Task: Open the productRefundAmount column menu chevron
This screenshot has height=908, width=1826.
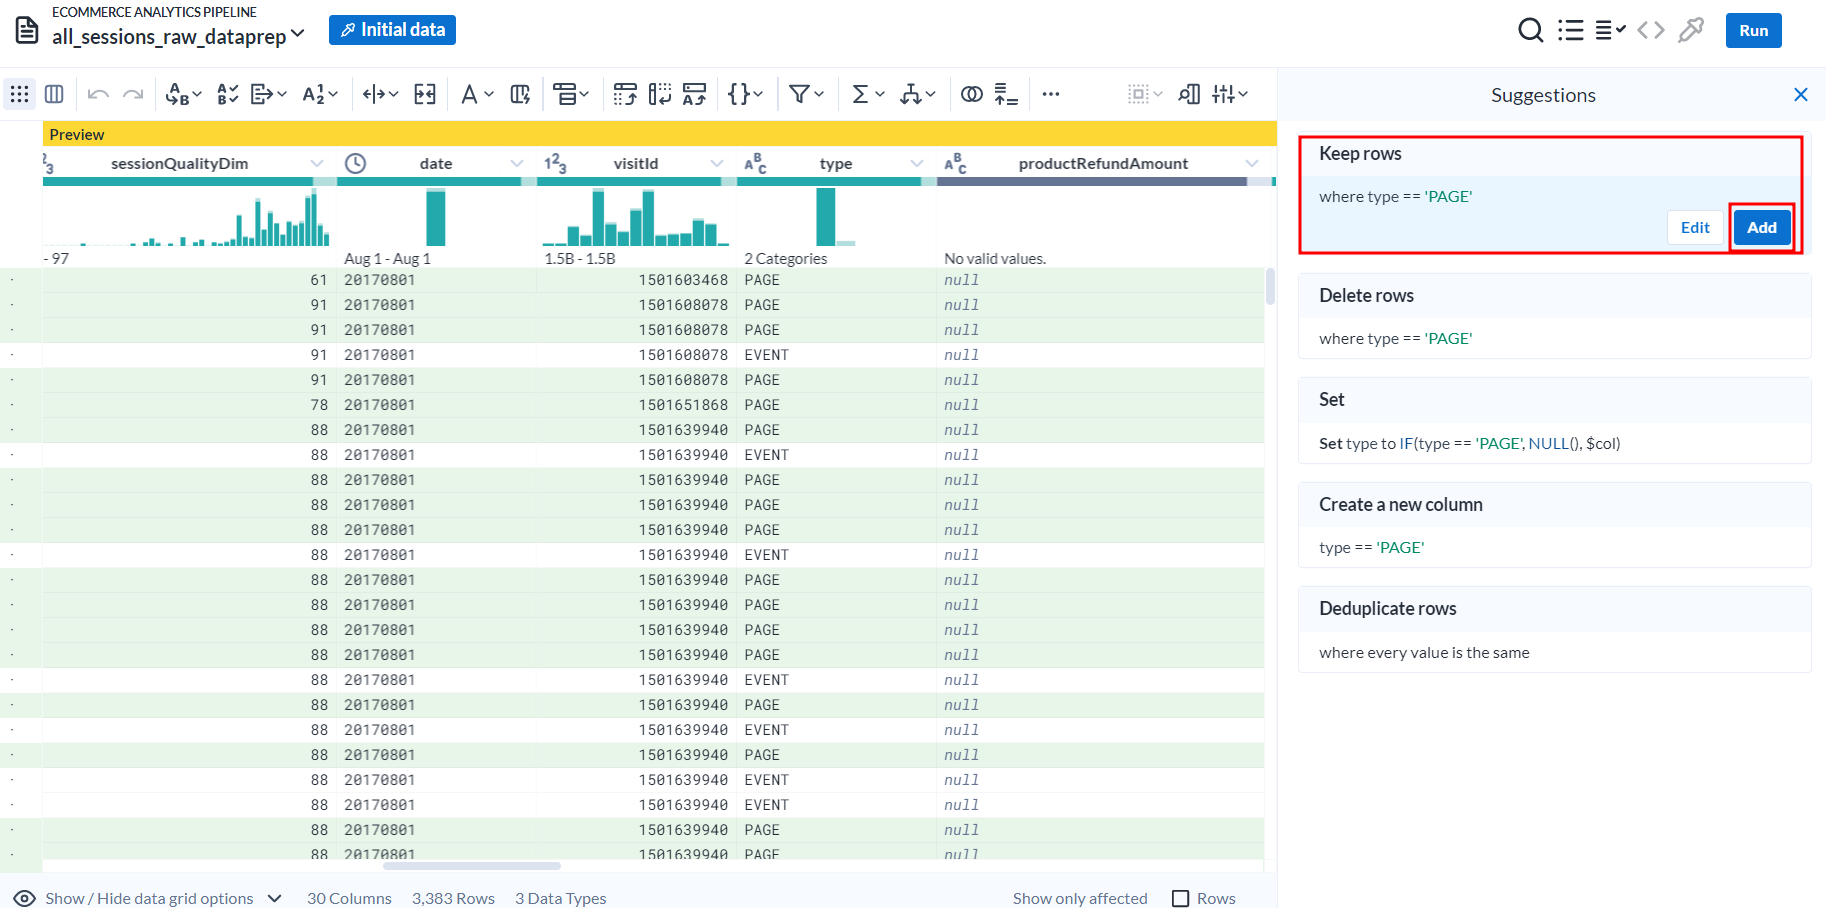Action: tap(1252, 163)
